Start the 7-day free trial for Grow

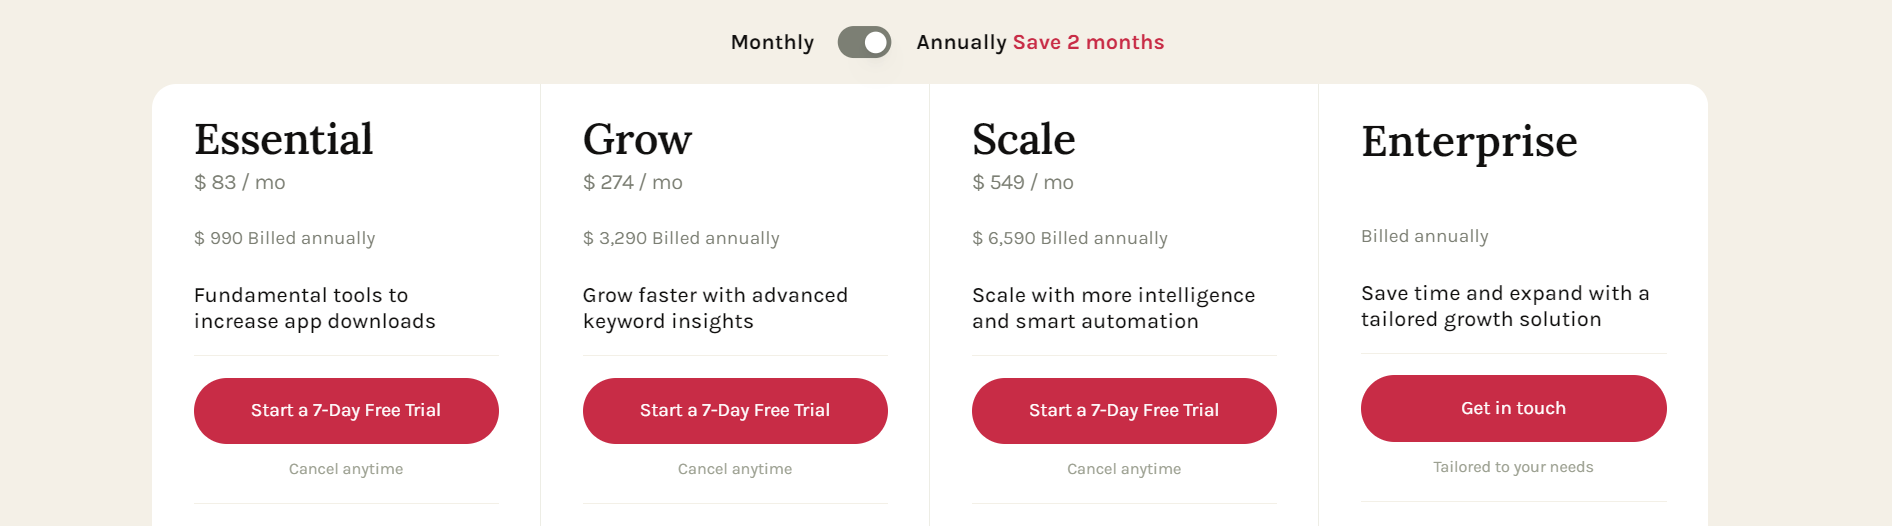click(x=735, y=411)
